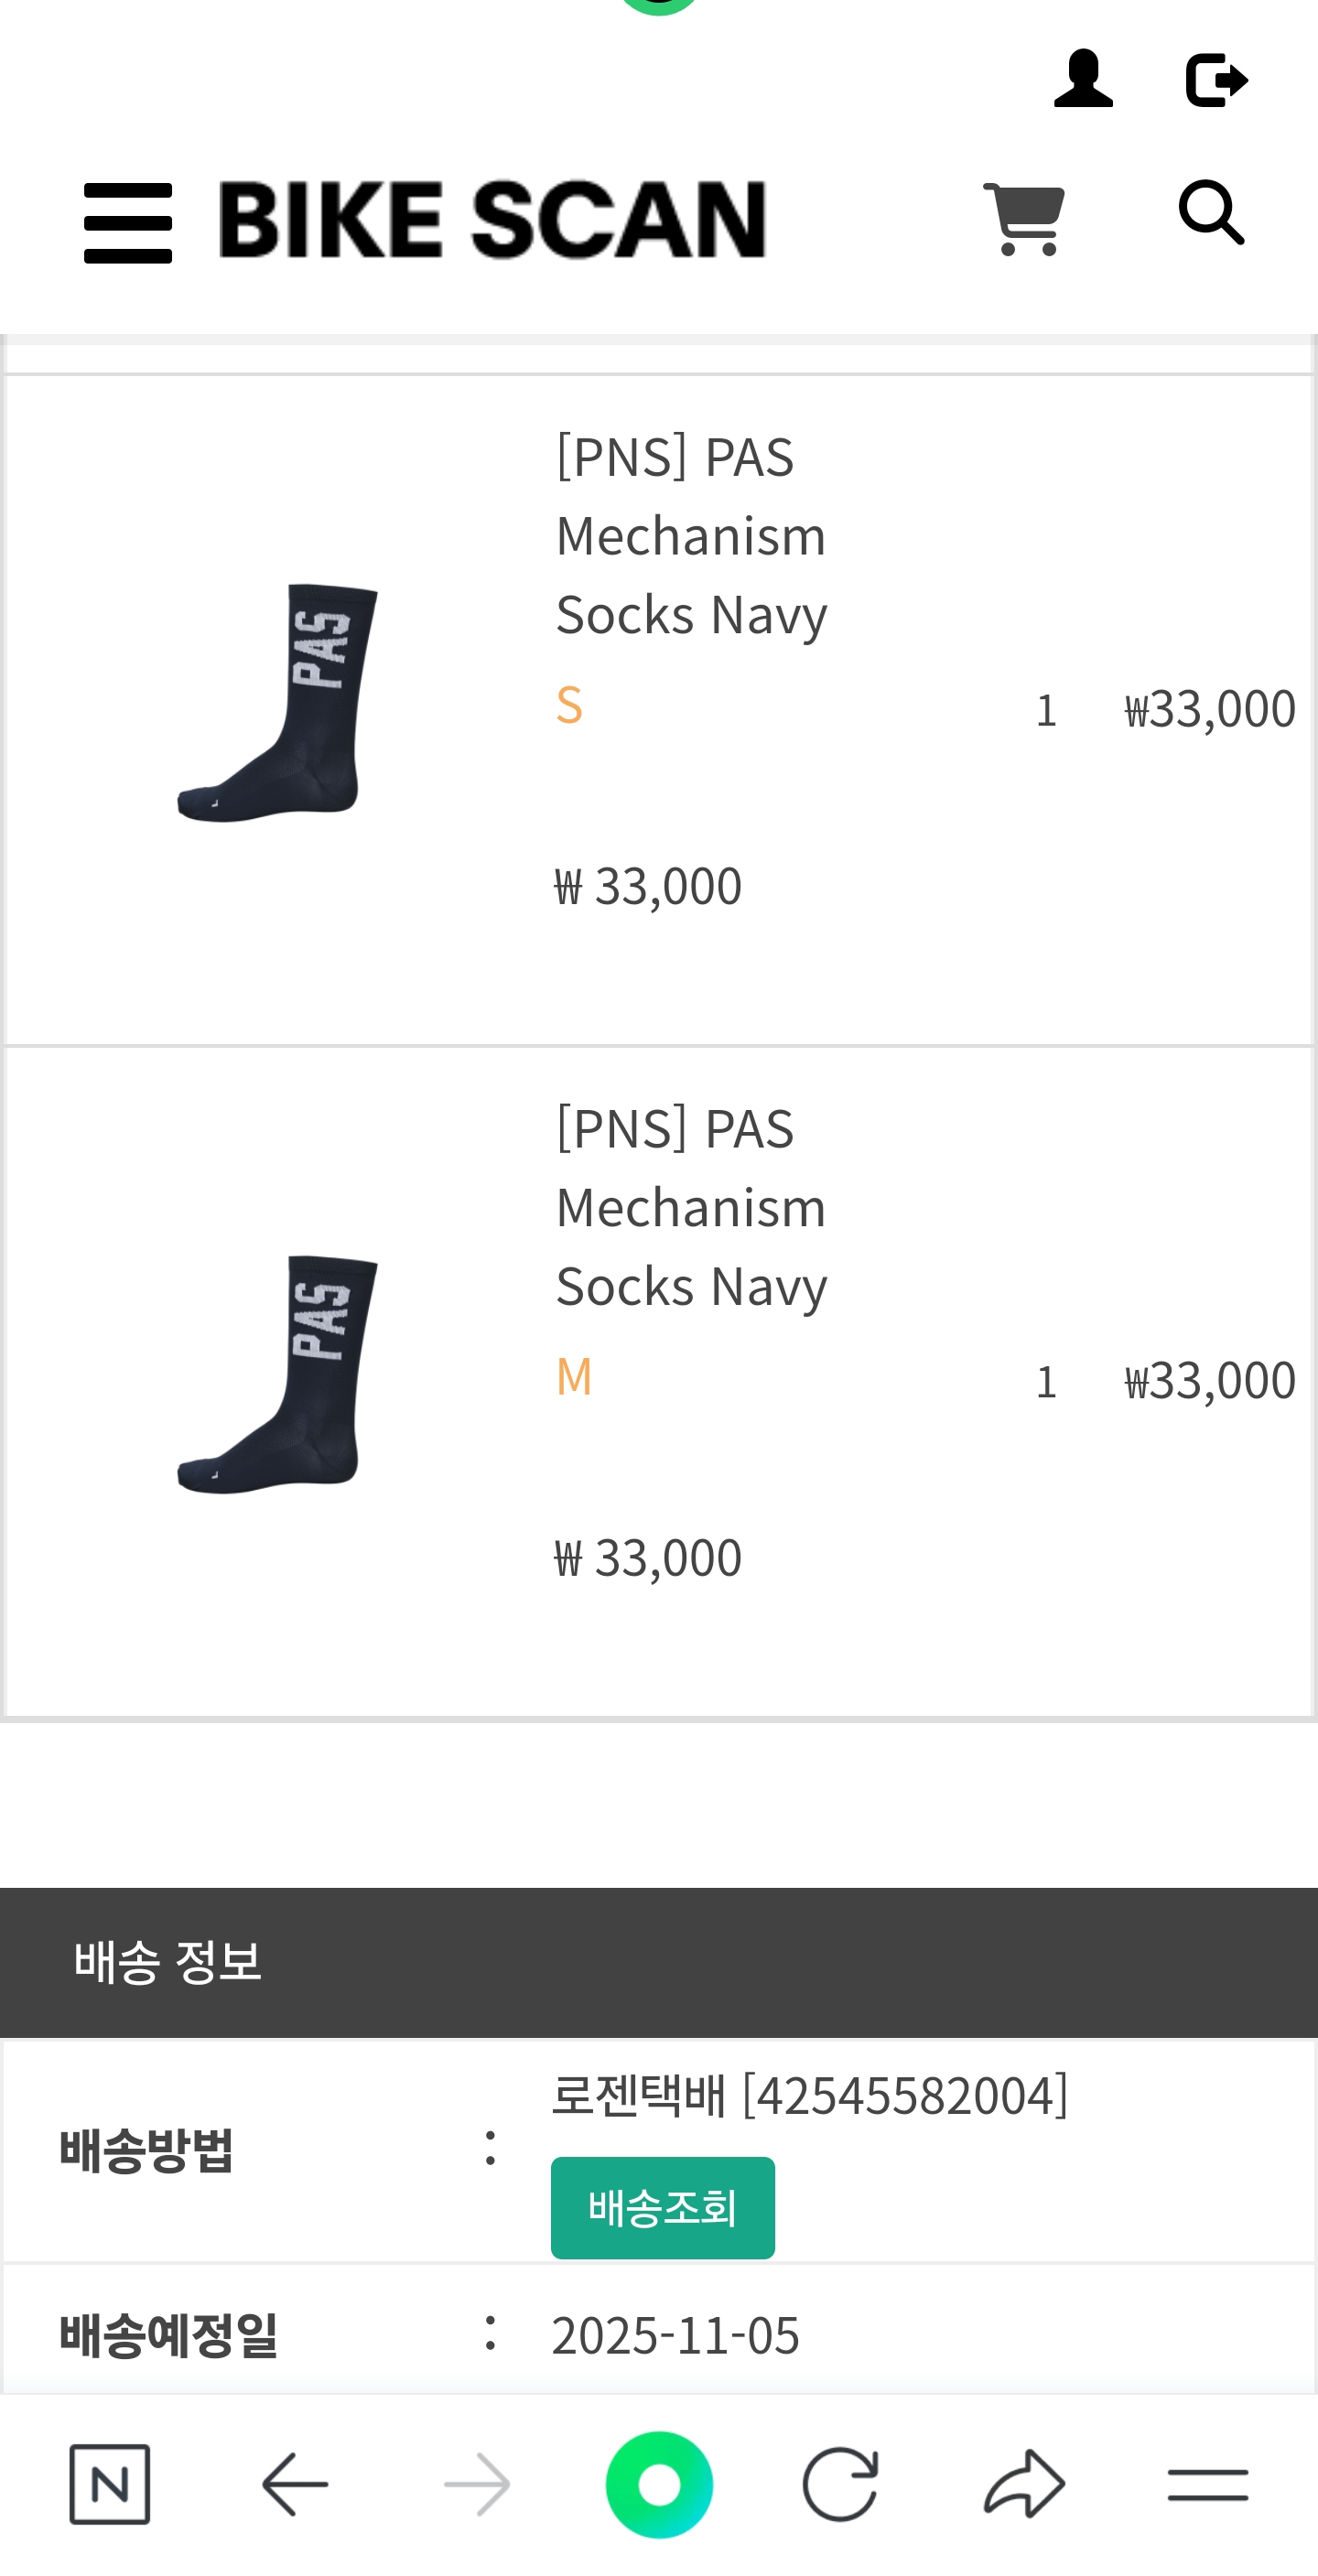This screenshot has height=2576, width=1318.
Task: Open the size M socks product image
Action: point(277,1375)
